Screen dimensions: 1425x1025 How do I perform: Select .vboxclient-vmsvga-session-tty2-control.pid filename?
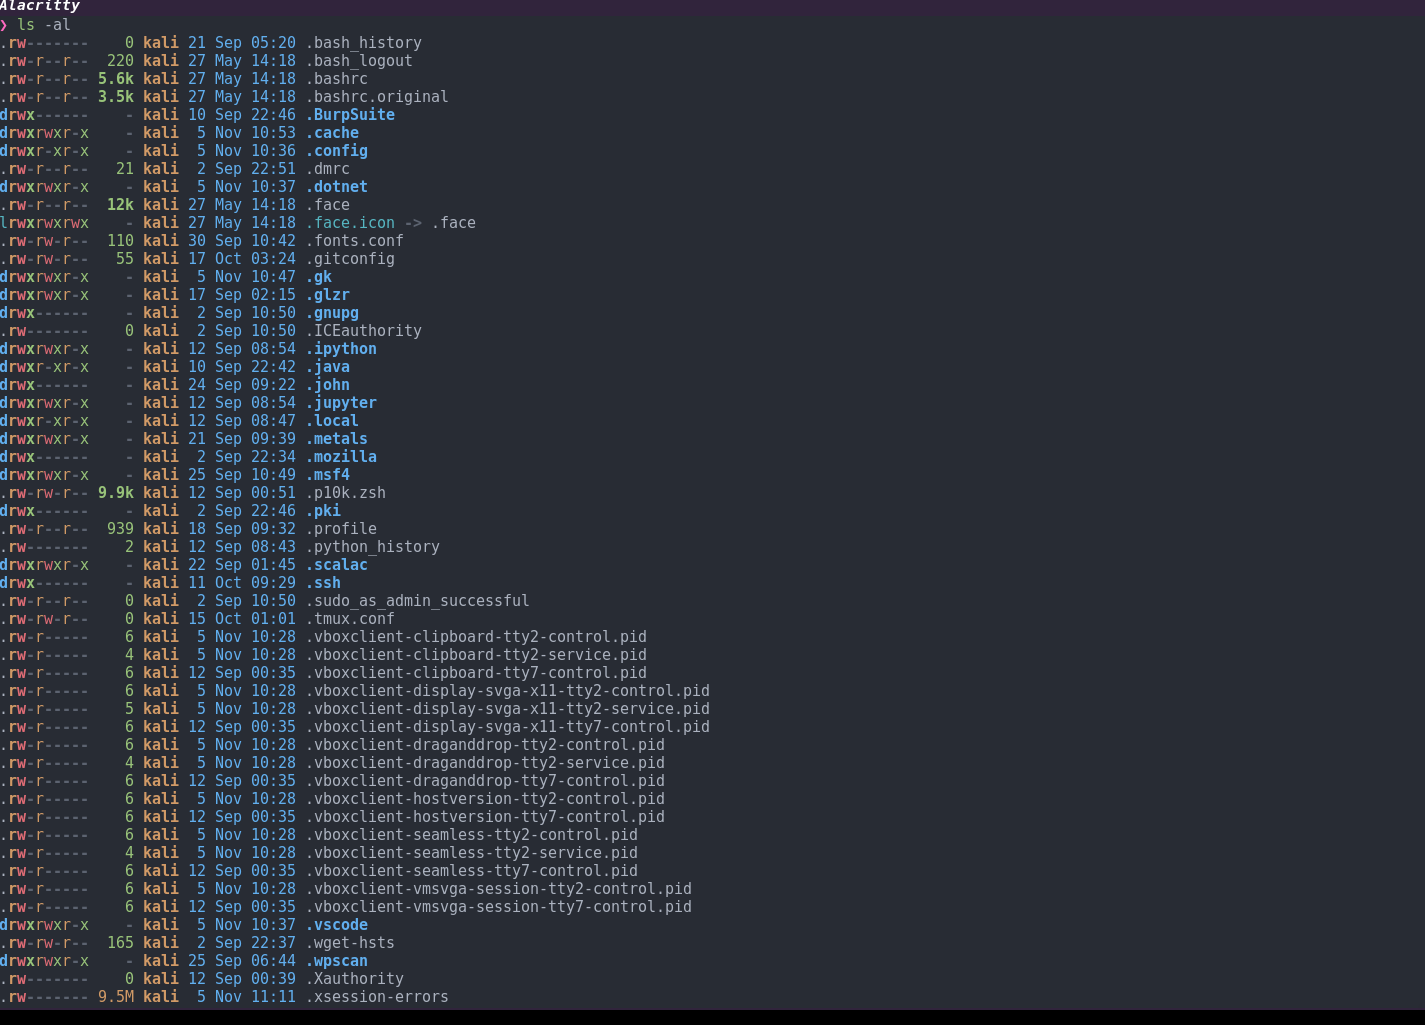(x=499, y=889)
